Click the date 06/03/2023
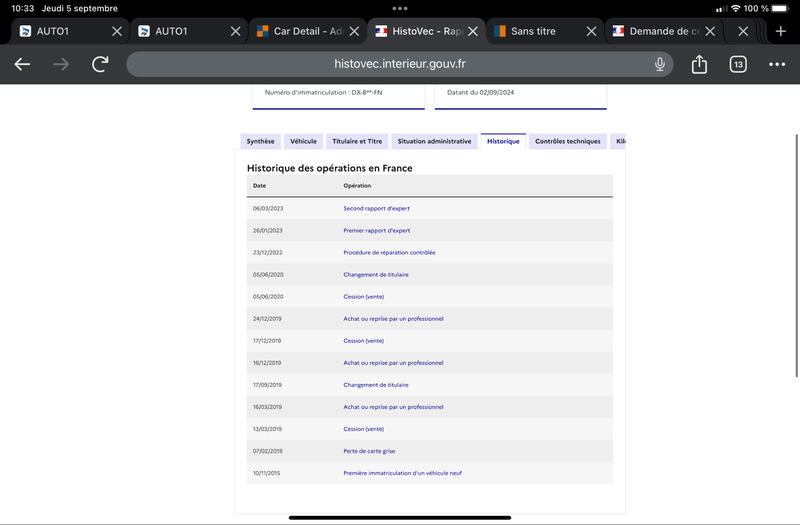The width and height of the screenshot is (800, 525). [x=267, y=208]
